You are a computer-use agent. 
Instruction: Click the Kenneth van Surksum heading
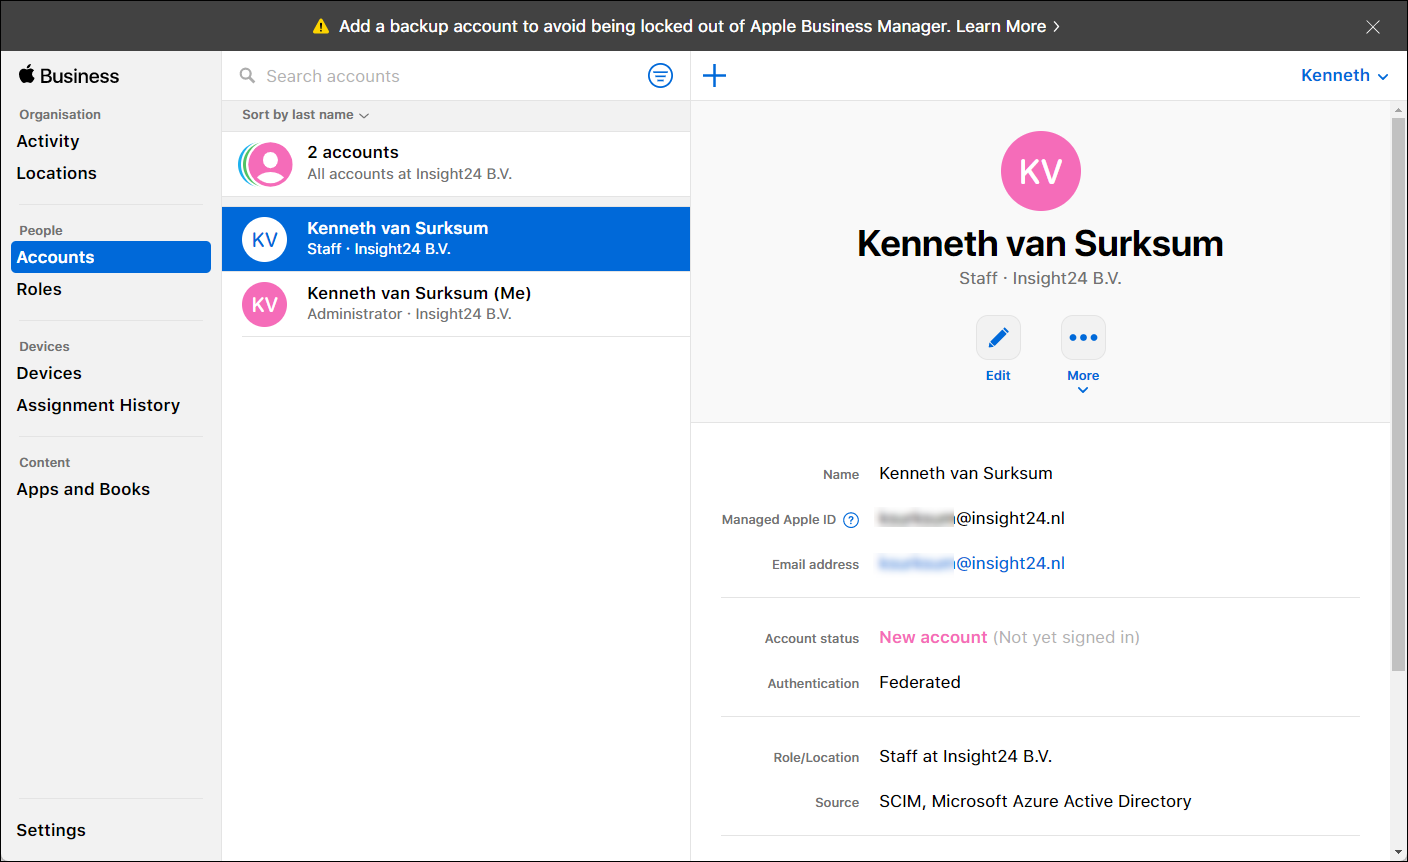[x=1040, y=244]
